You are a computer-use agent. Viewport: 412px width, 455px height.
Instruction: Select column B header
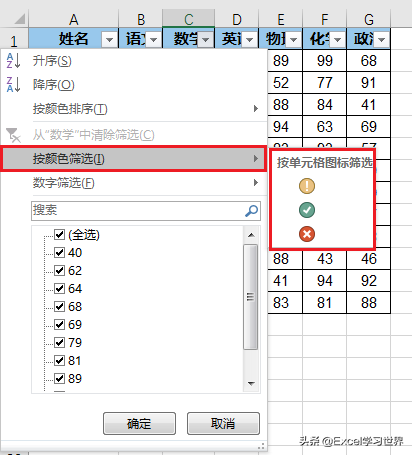[x=141, y=20]
